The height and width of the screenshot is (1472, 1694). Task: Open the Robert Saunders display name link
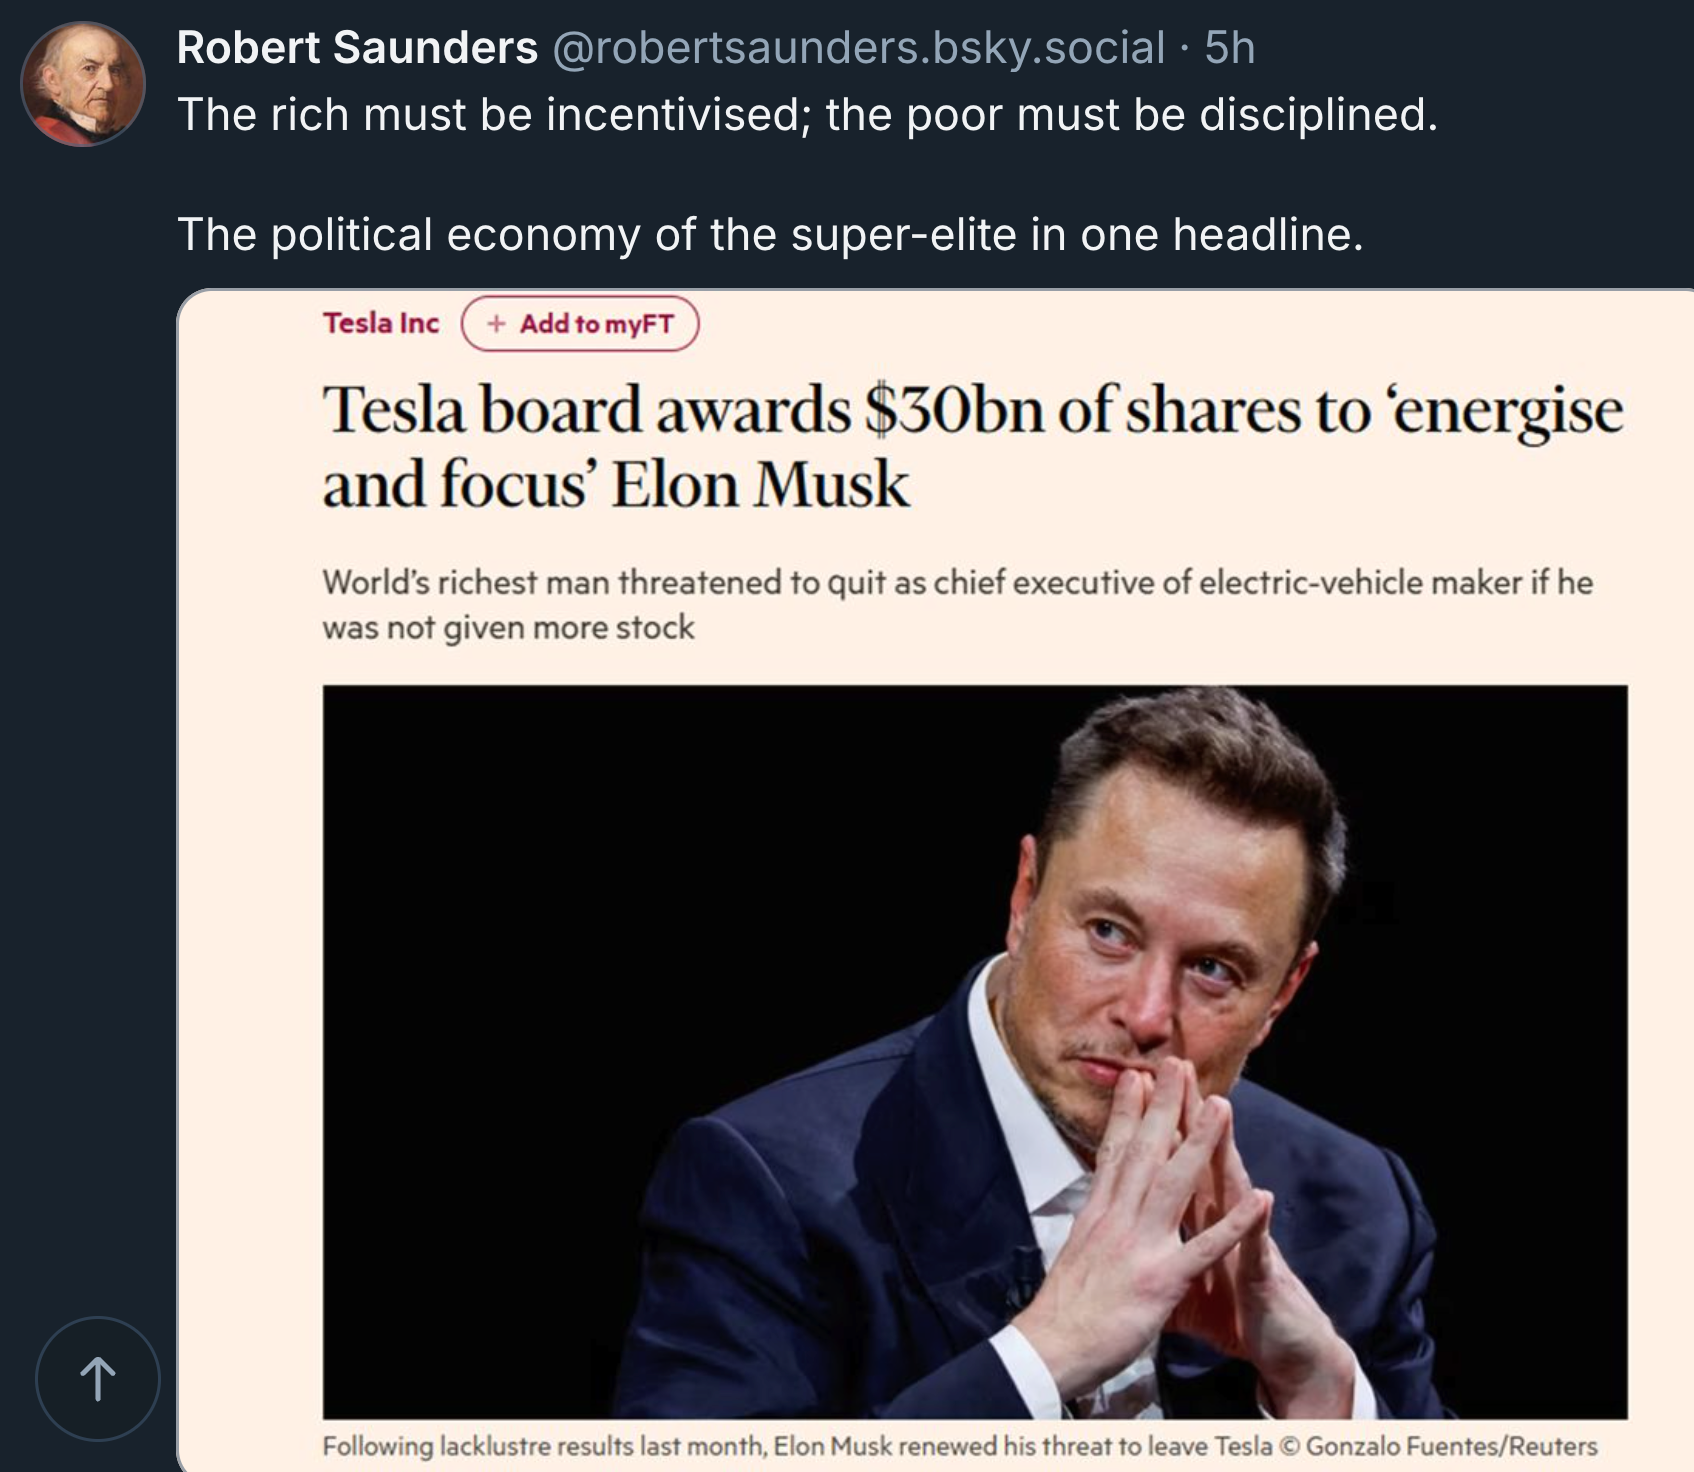point(357,48)
